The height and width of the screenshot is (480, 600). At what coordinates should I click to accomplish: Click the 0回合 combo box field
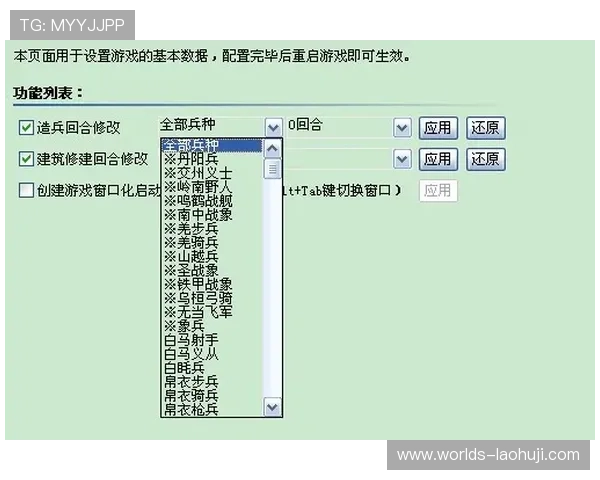[x=349, y=127]
